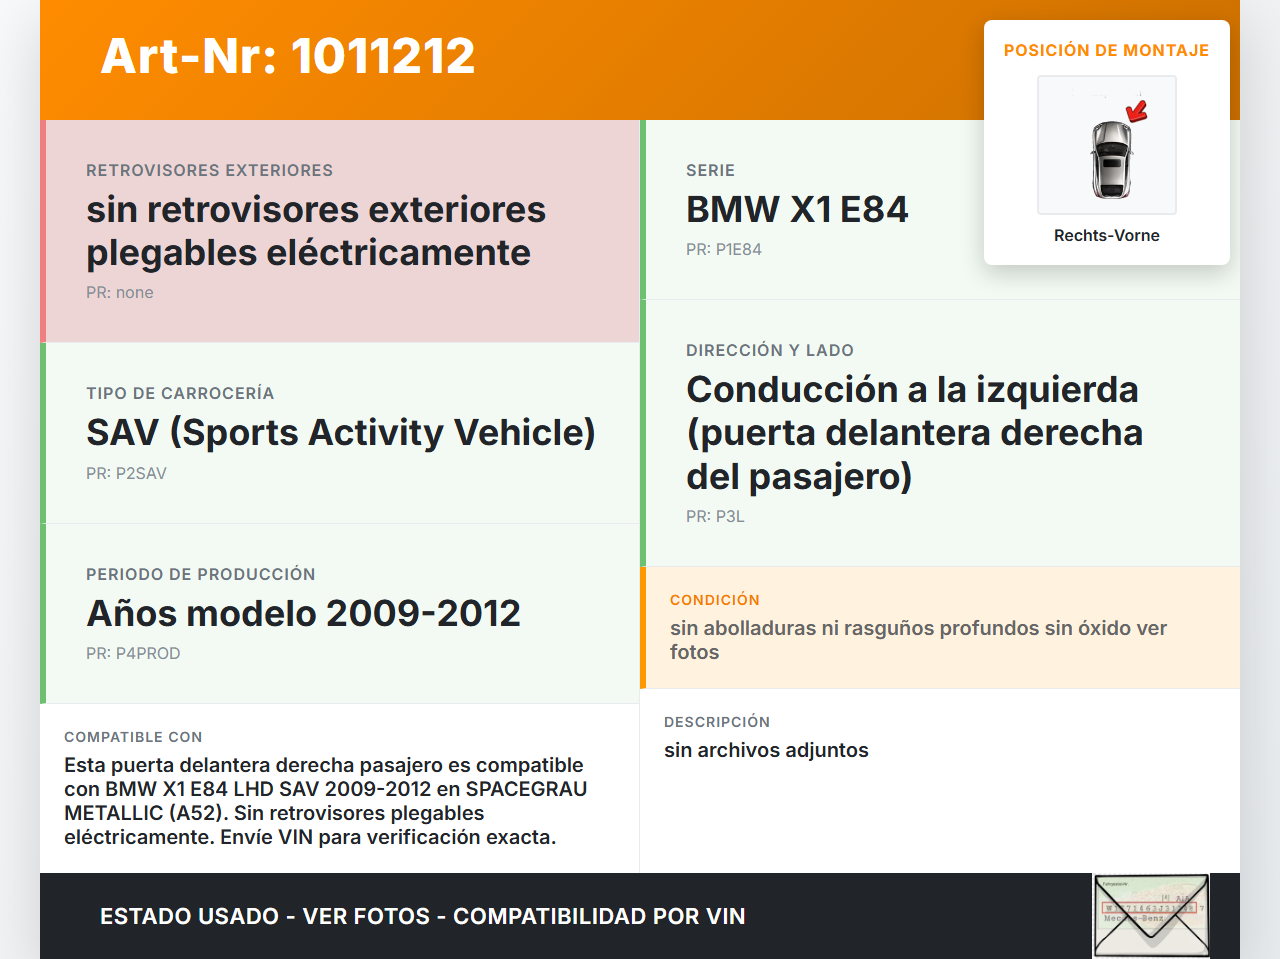Viewport: 1280px width, 959px height.
Task: Select the PERIODO DE PRODUCCIÓN label
Action: pos(201,574)
